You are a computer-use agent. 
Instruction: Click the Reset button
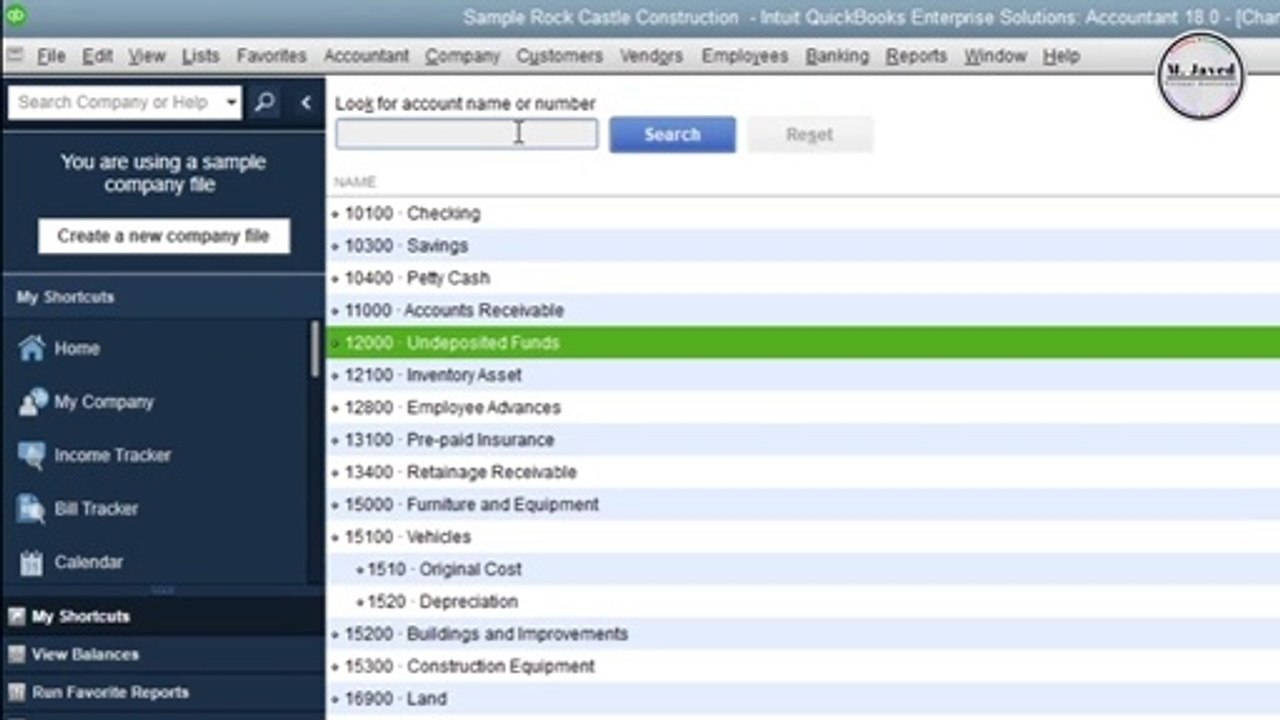pyautogui.click(x=810, y=134)
